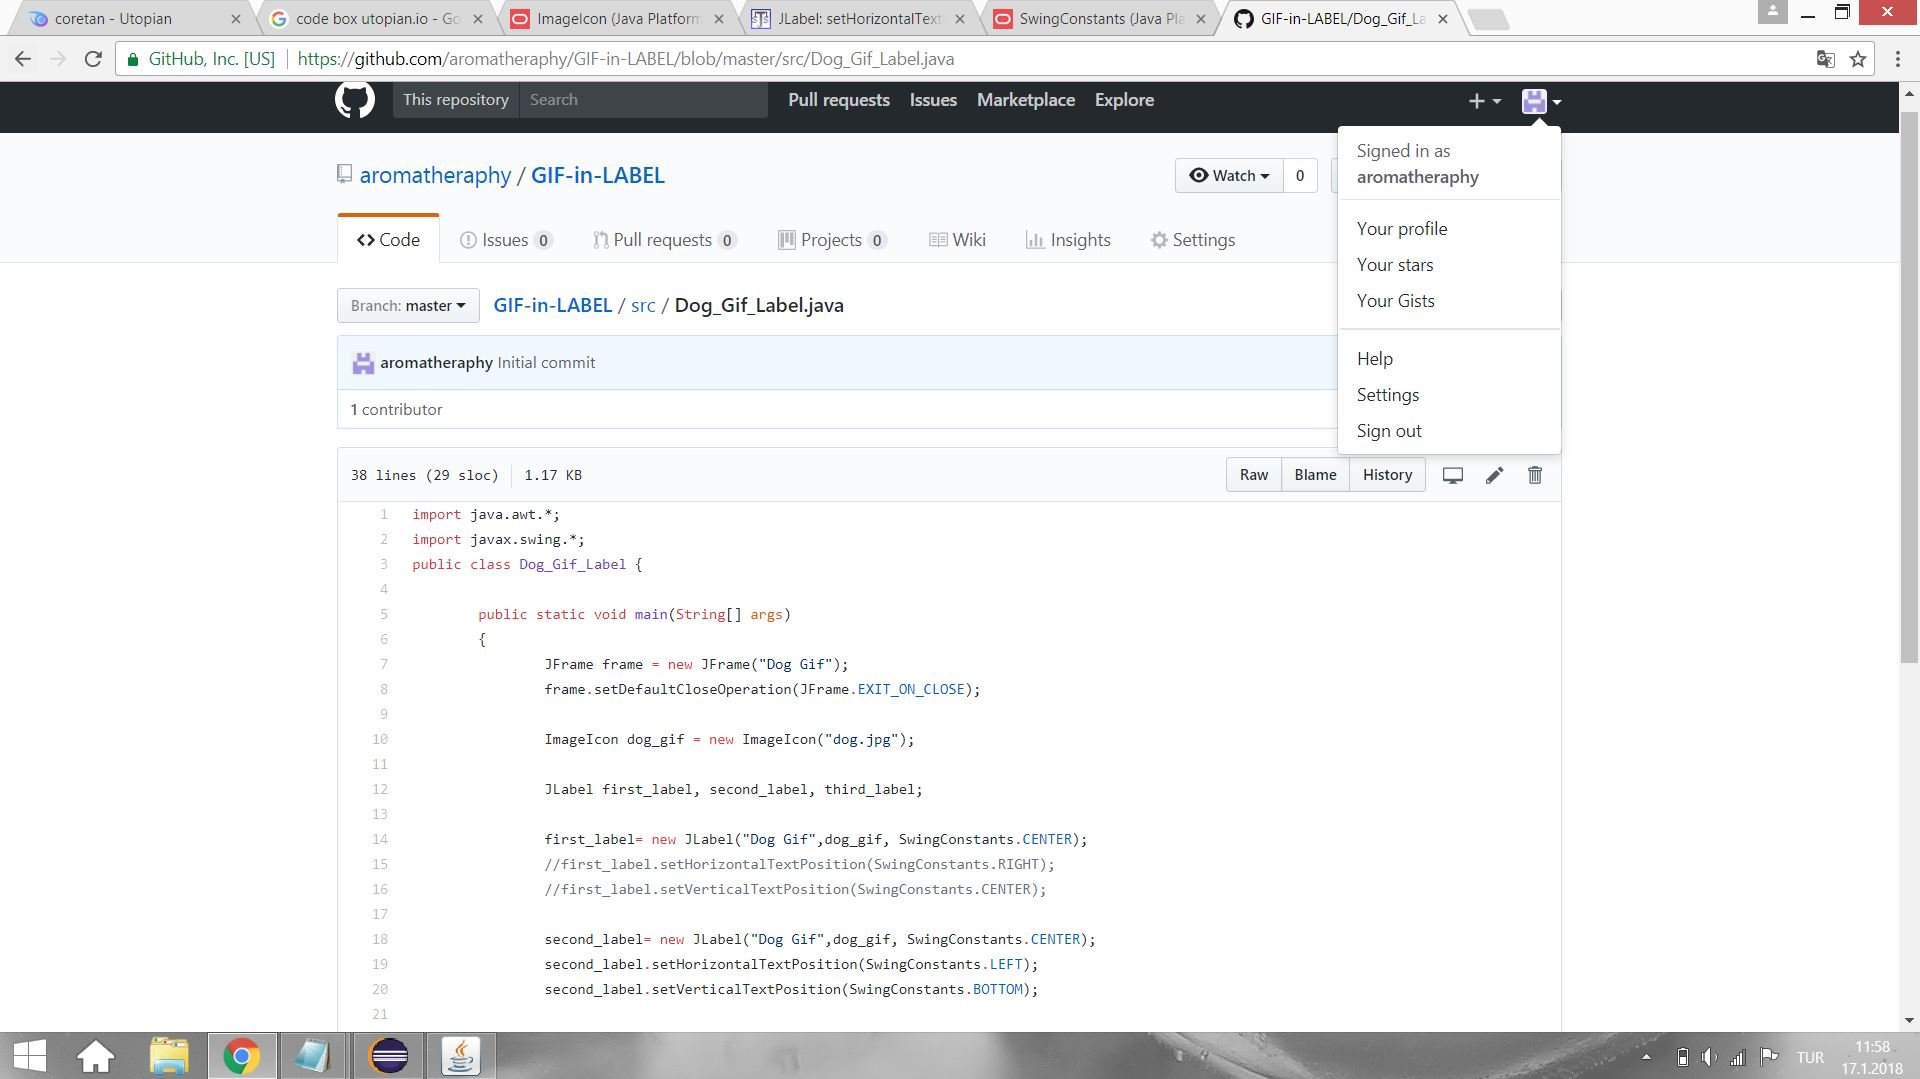Open the home icon app in the taskbar
Screen dimensions: 1920x1079
point(96,1056)
